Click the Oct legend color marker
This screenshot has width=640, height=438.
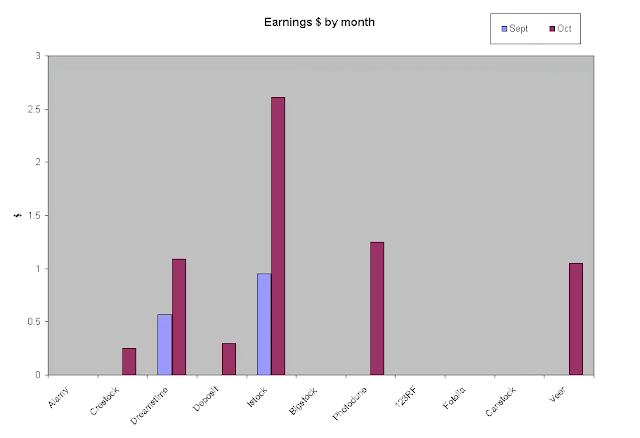point(551,29)
